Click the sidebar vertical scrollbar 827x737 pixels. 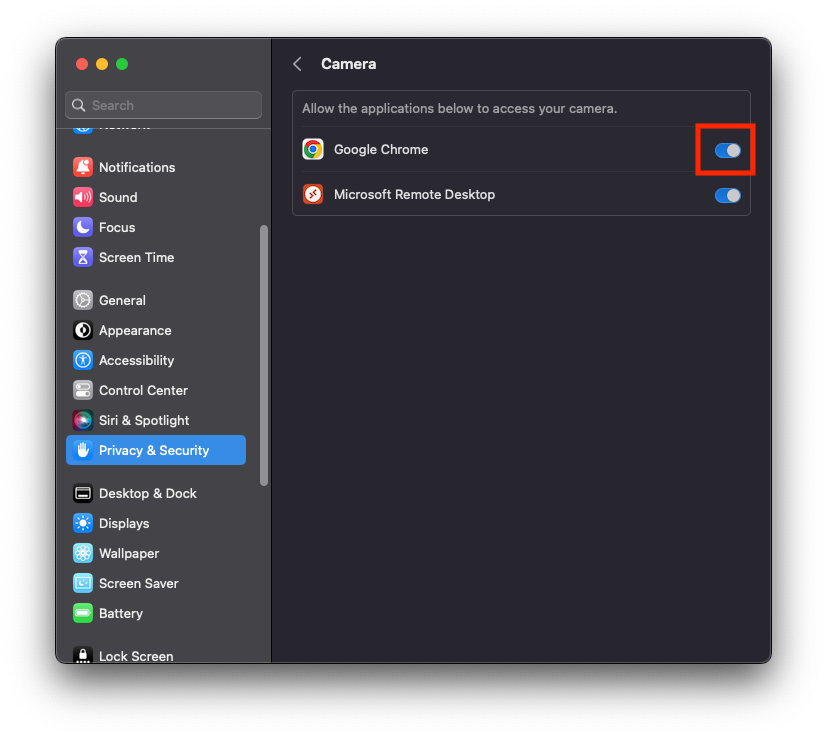[264, 355]
